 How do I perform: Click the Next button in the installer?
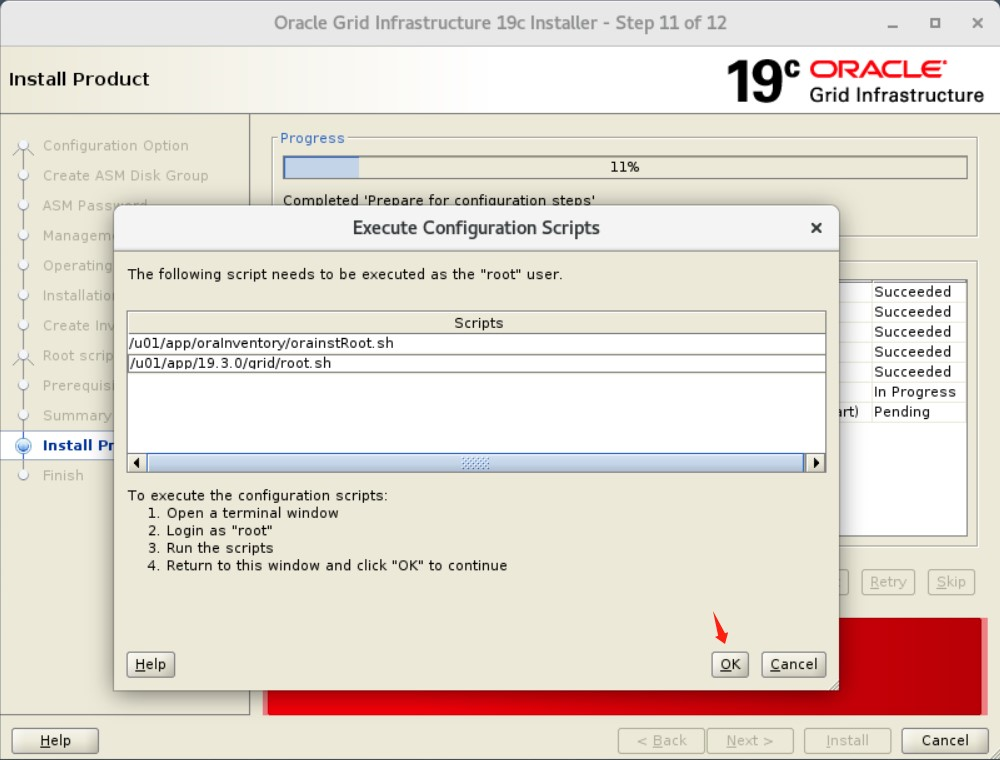click(x=750, y=740)
